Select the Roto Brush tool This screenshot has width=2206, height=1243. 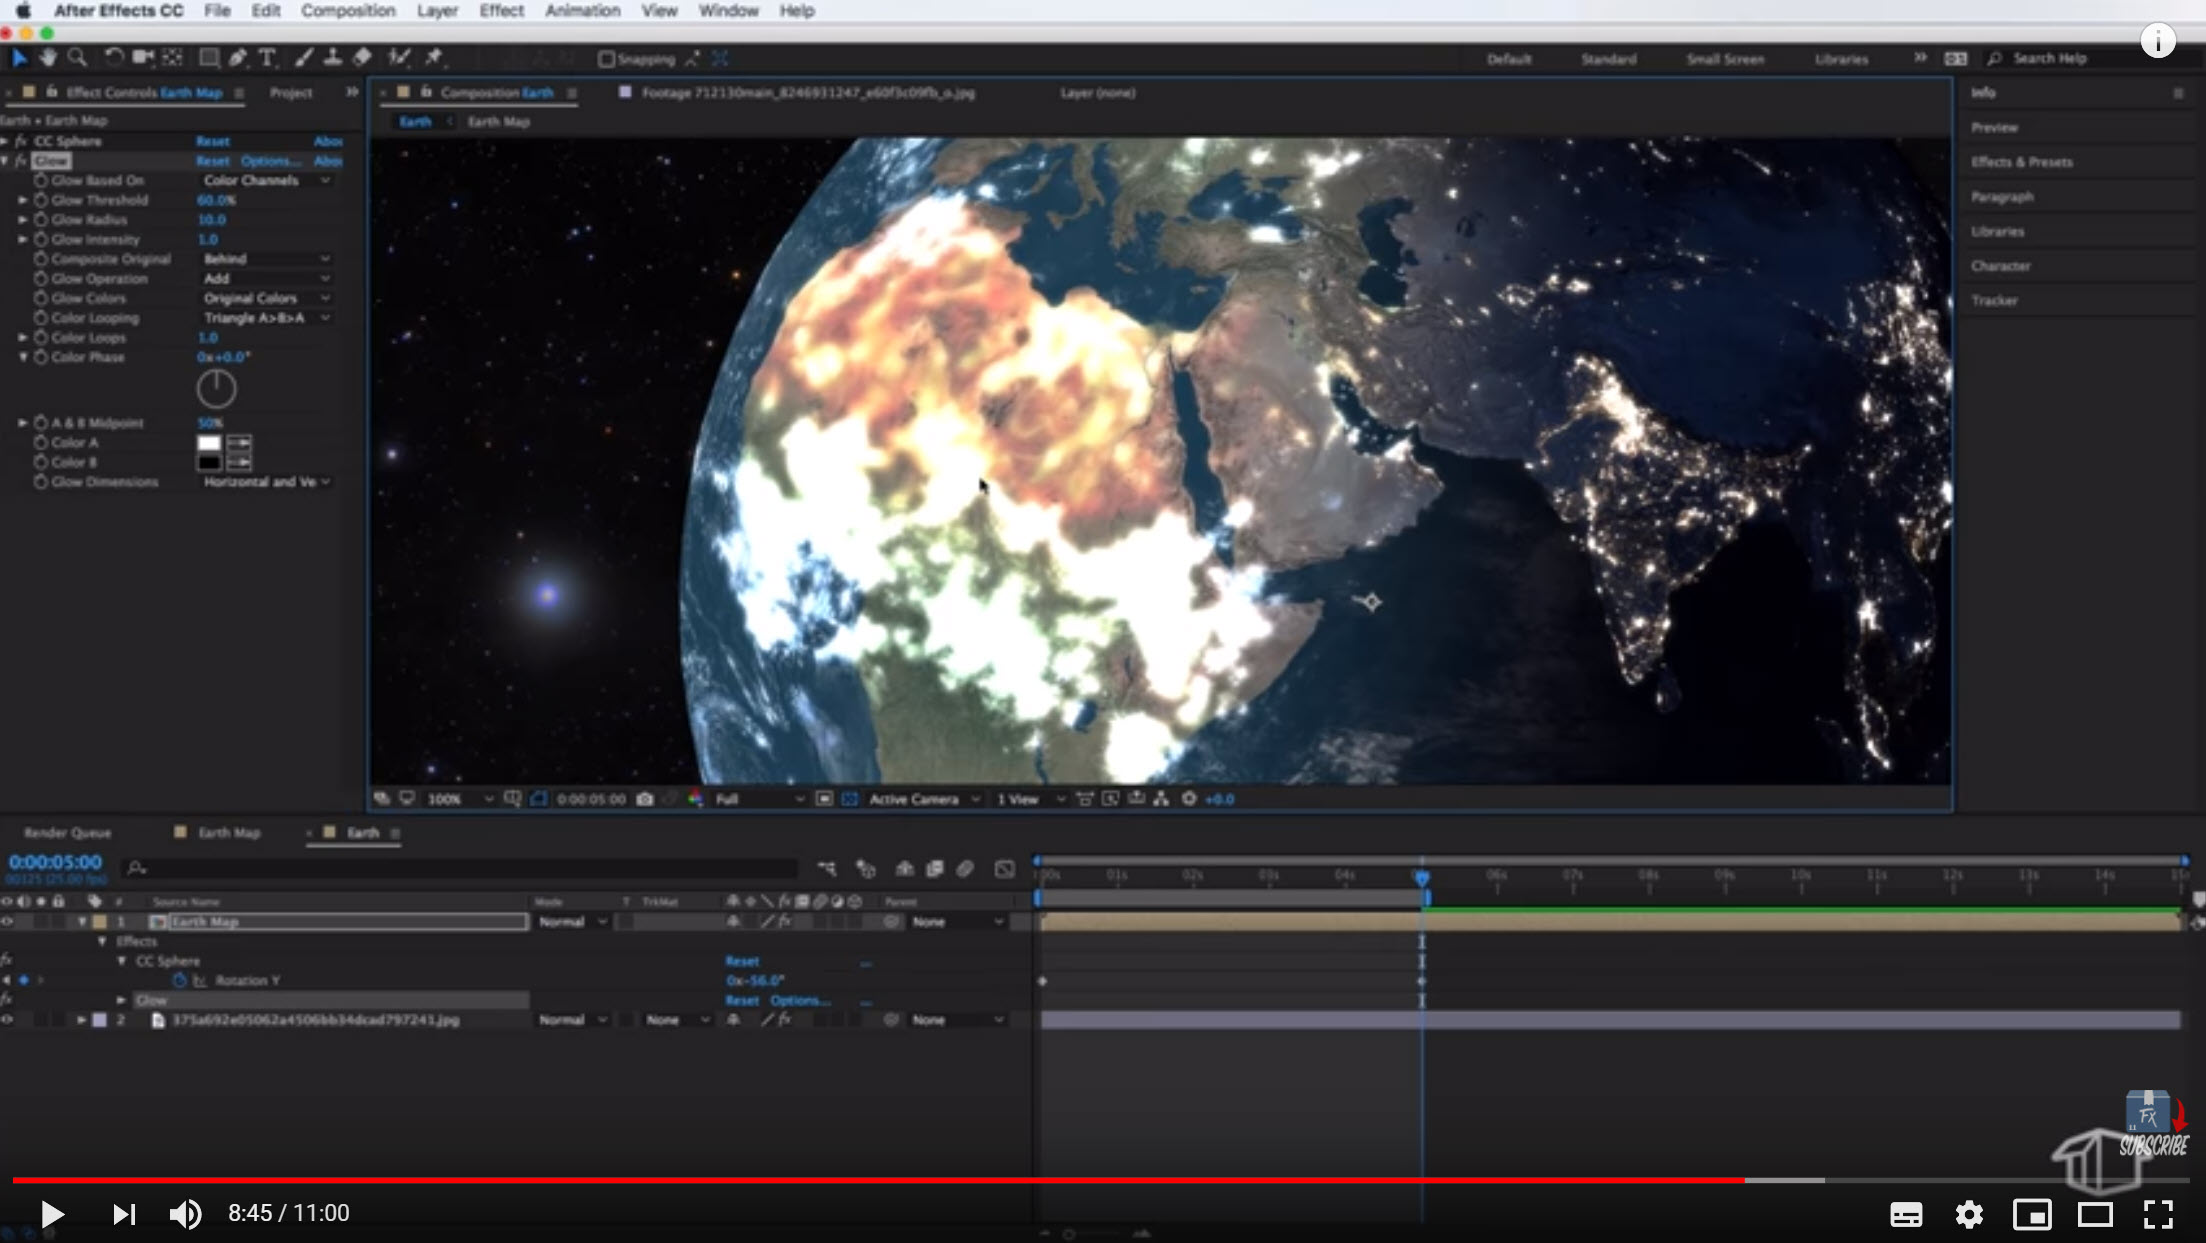click(399, 58)
